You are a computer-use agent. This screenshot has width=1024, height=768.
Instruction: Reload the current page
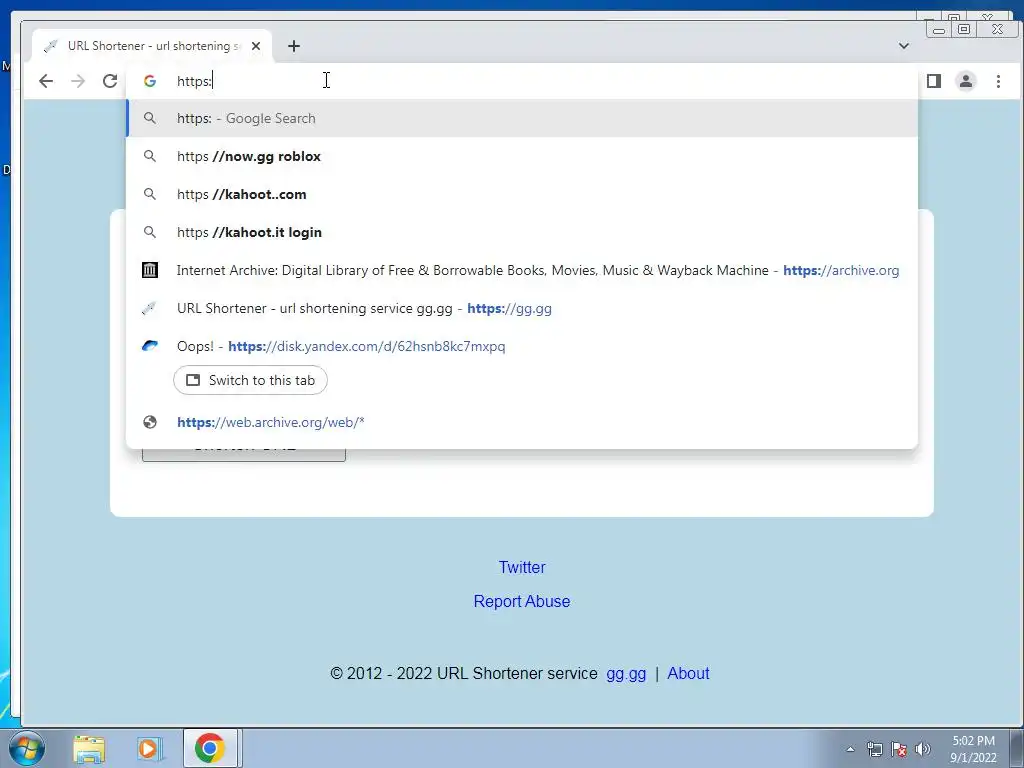(x=110, y=81)
